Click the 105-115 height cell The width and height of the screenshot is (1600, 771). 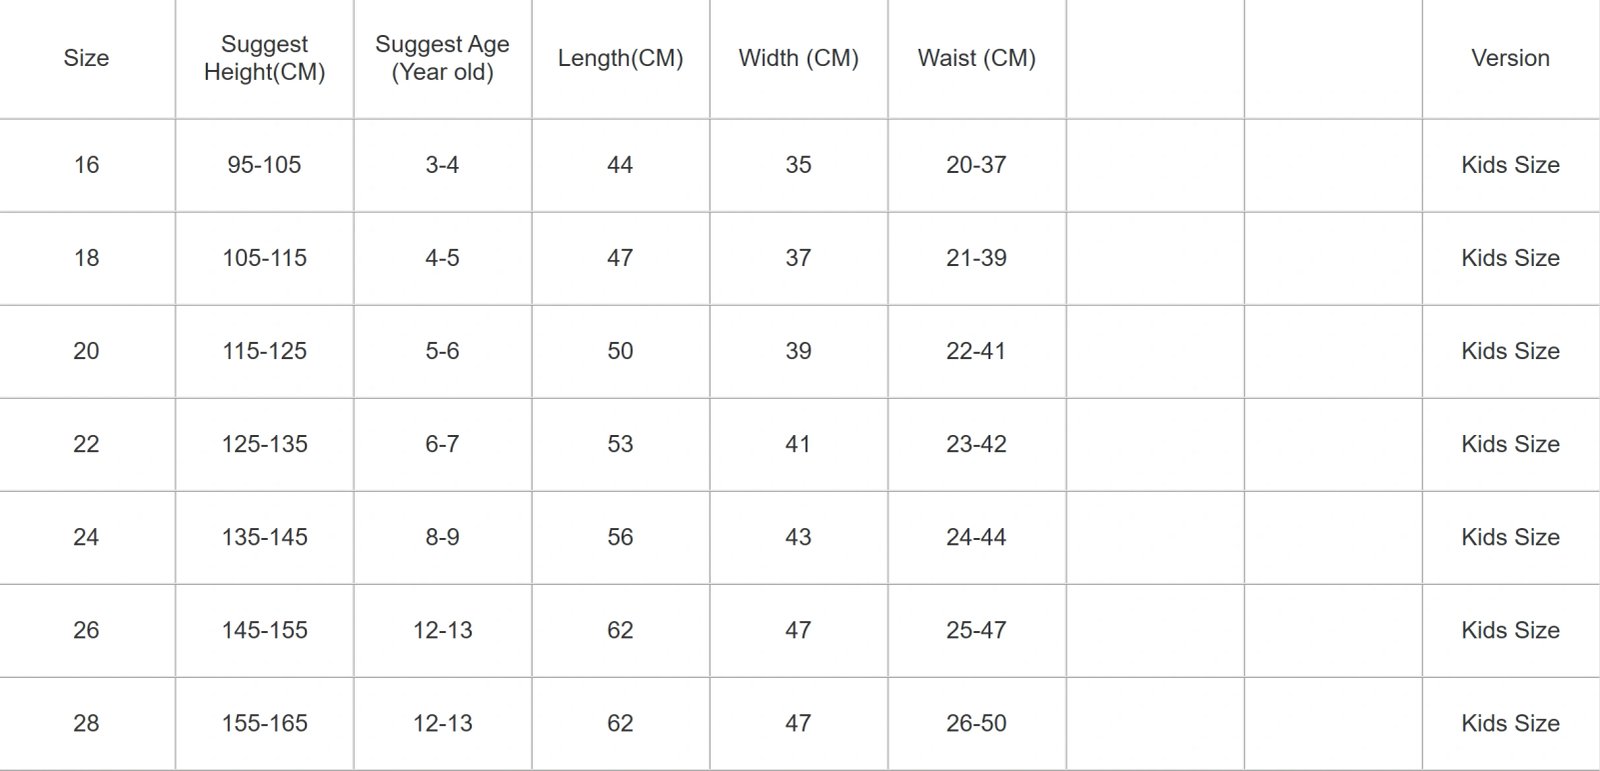tap(264, 258)
